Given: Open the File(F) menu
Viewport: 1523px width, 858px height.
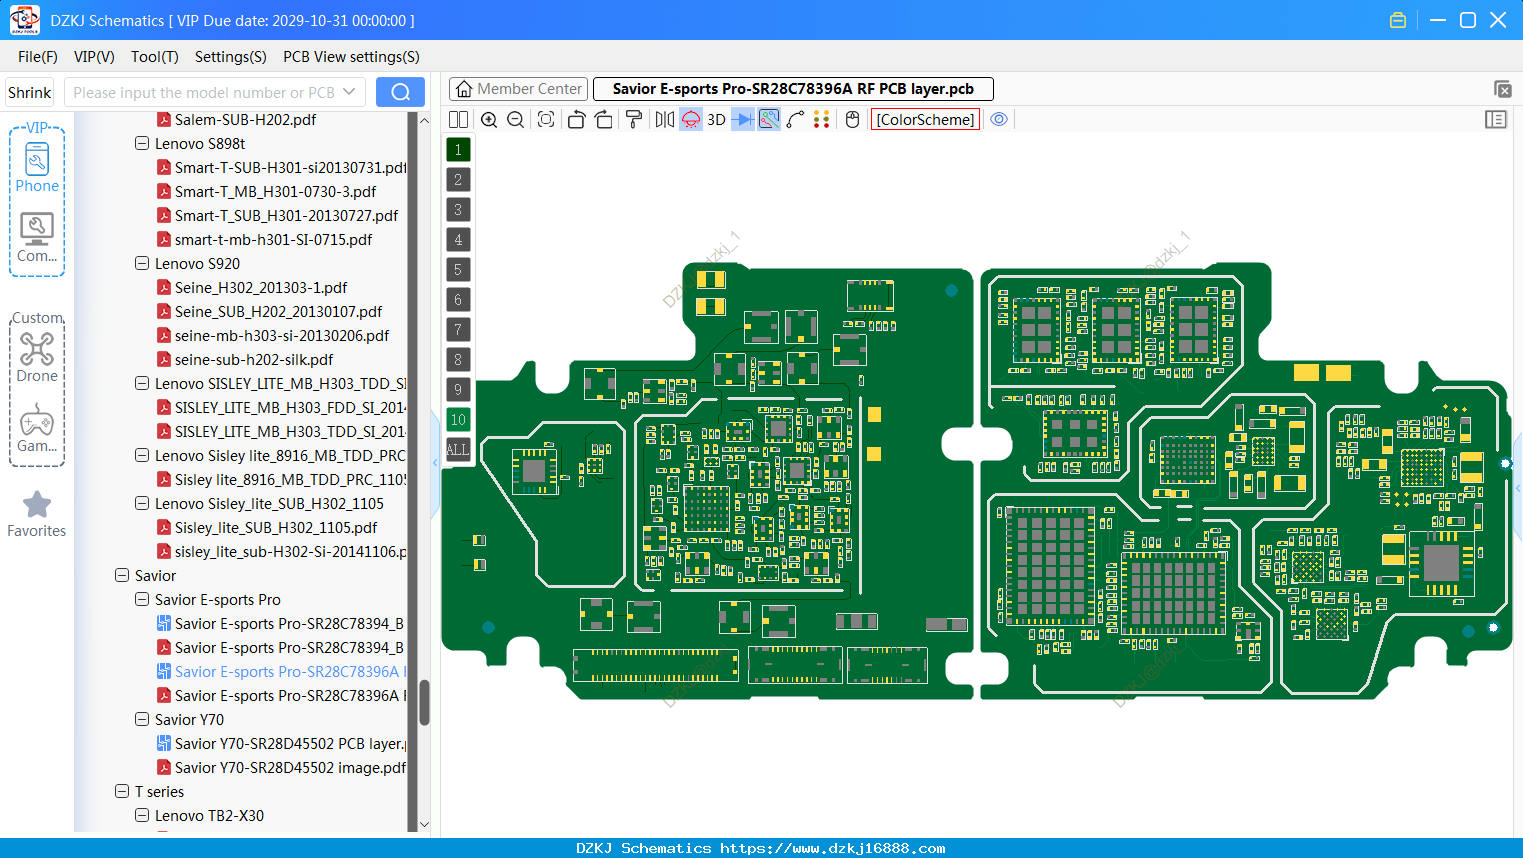Looking at the screenshot, I should [x=38, y=57].
